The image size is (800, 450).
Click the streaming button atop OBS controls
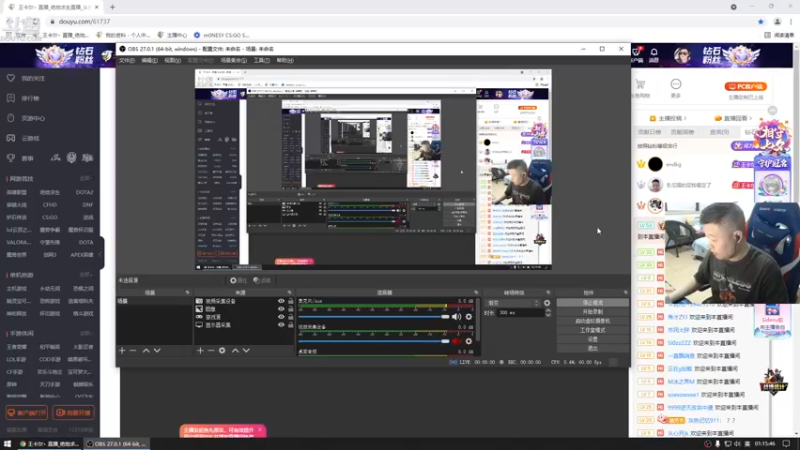point(592,303)
